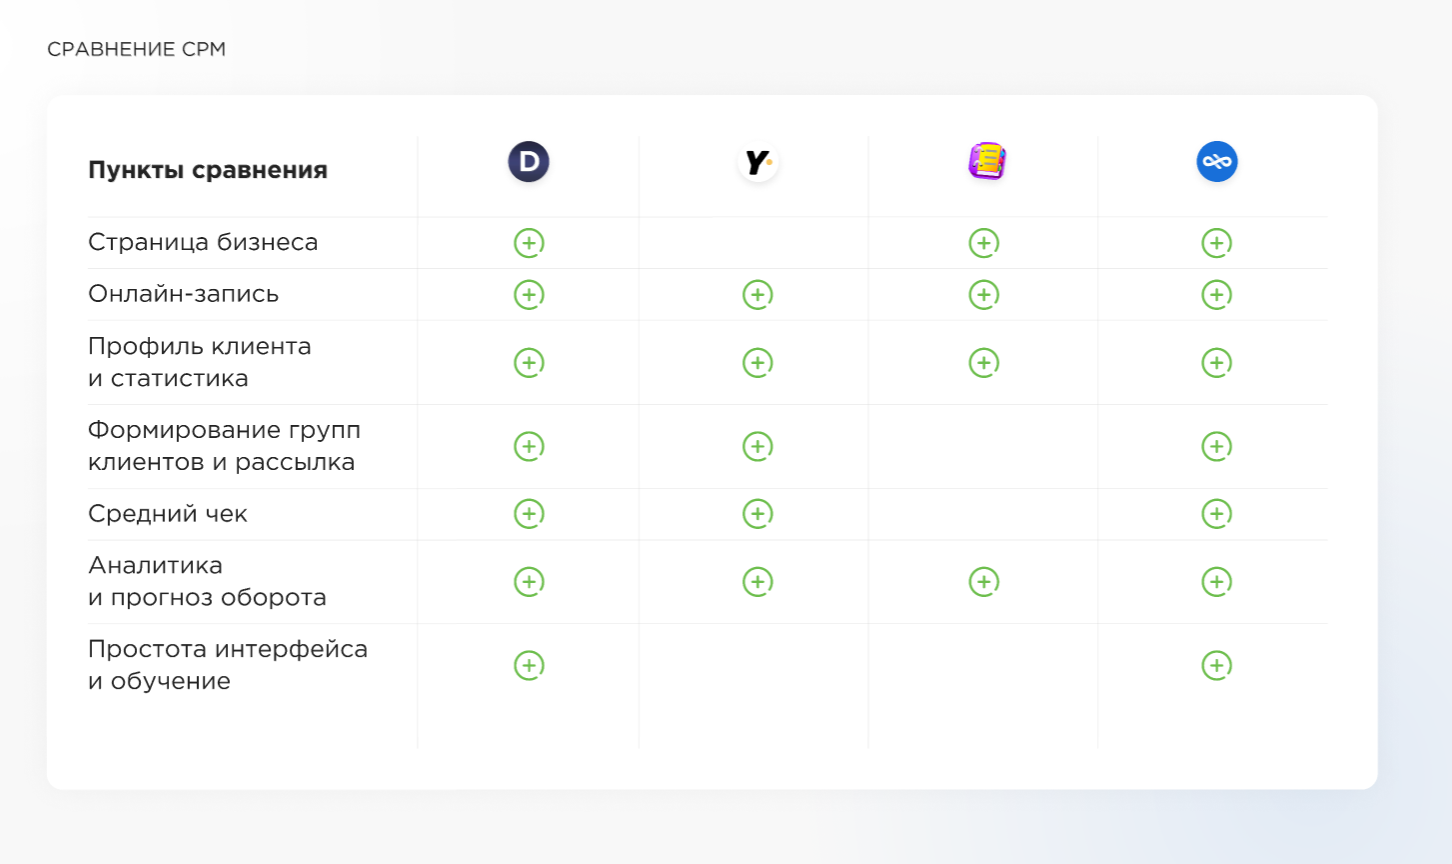Viewport: 1452px width, 864px height.
Task: Click the Аналитика и прогноз оборота label
Action: point(207,581)
